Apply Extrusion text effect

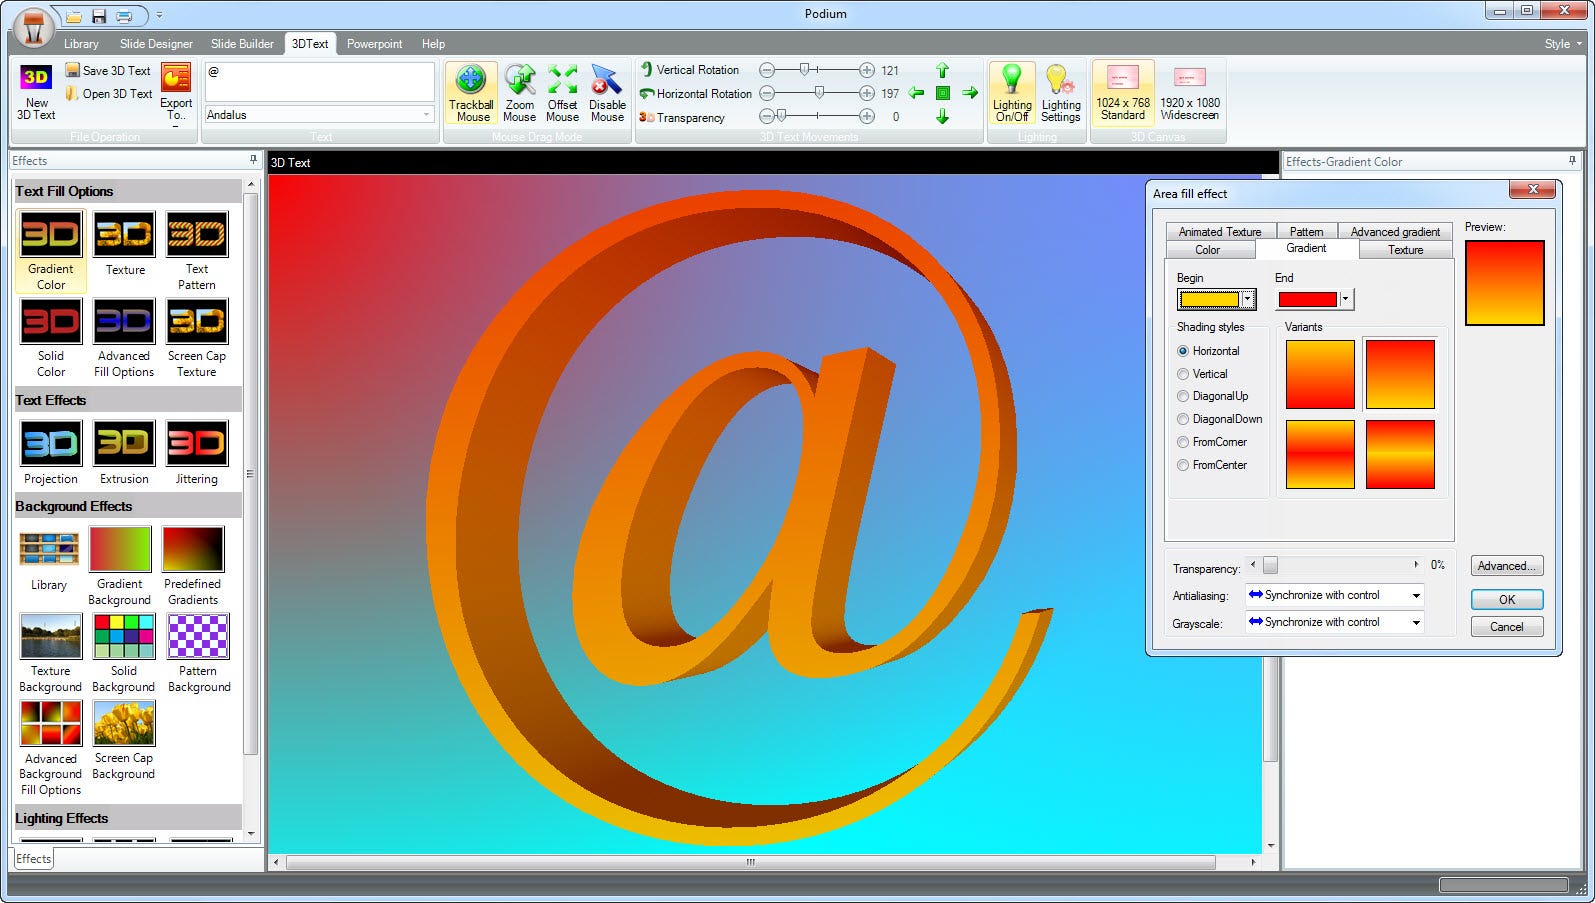pos(124,453)
